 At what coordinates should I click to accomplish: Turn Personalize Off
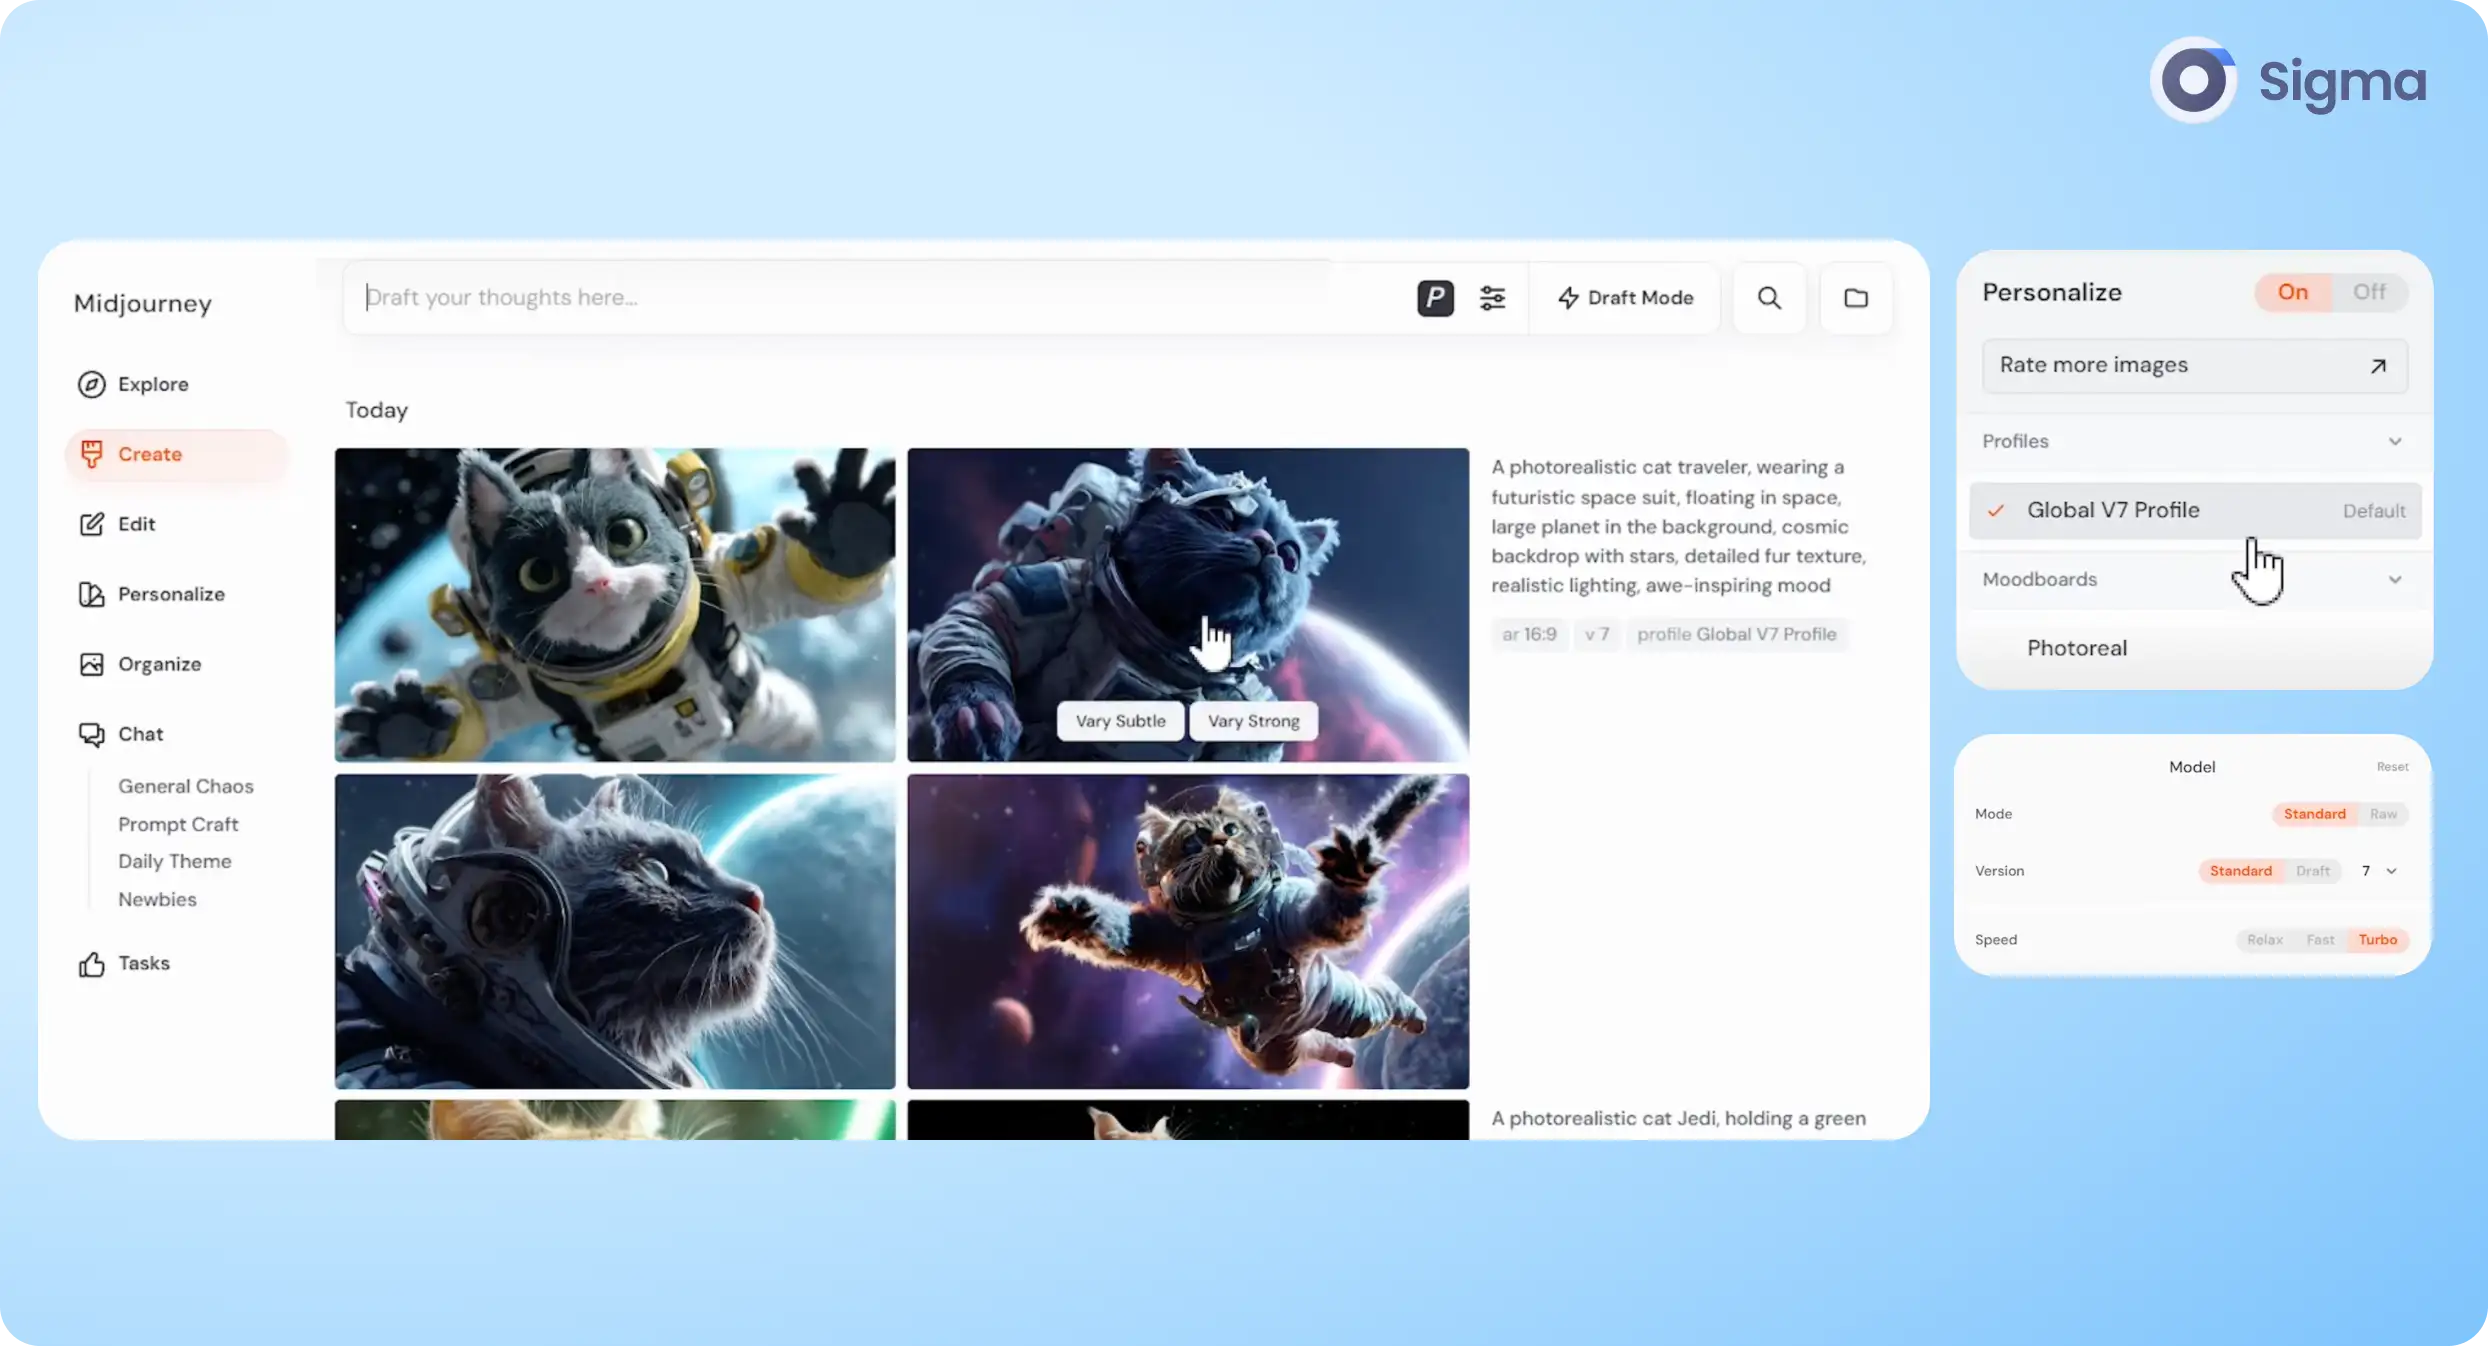2368,292
